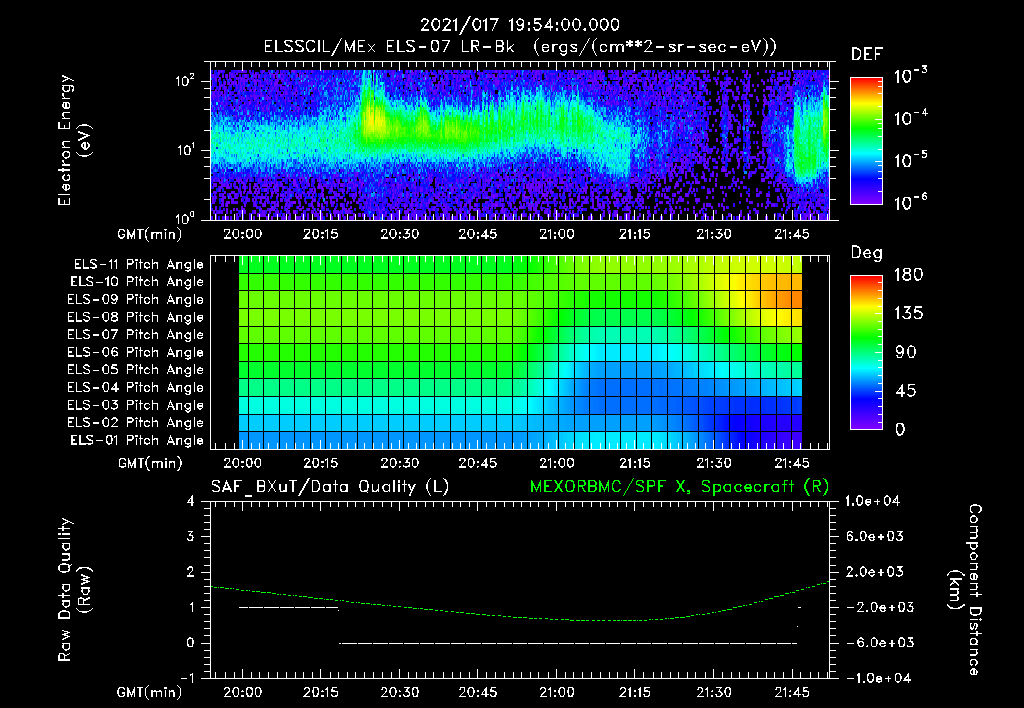Click GMT(min) label under pitch angle panel
This screenshot has width=1024, height=708.
coord(150,464)
